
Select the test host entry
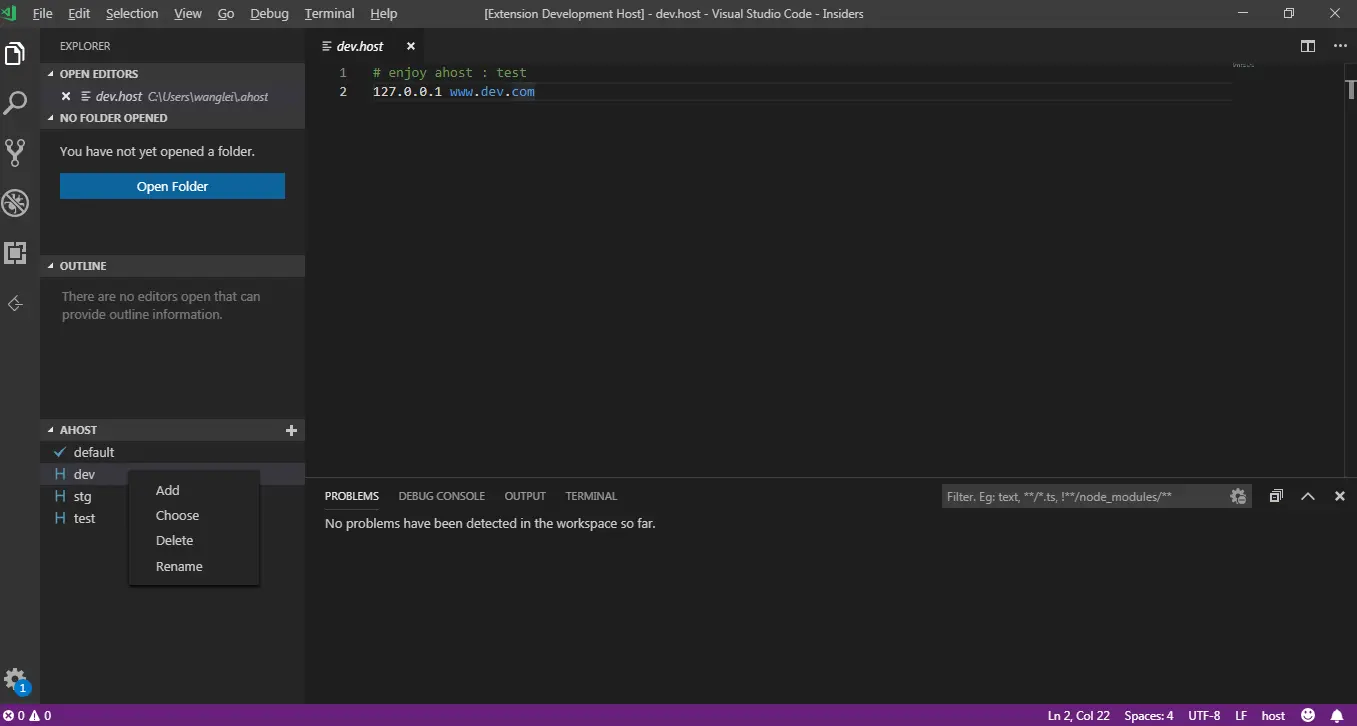[84, 518]
